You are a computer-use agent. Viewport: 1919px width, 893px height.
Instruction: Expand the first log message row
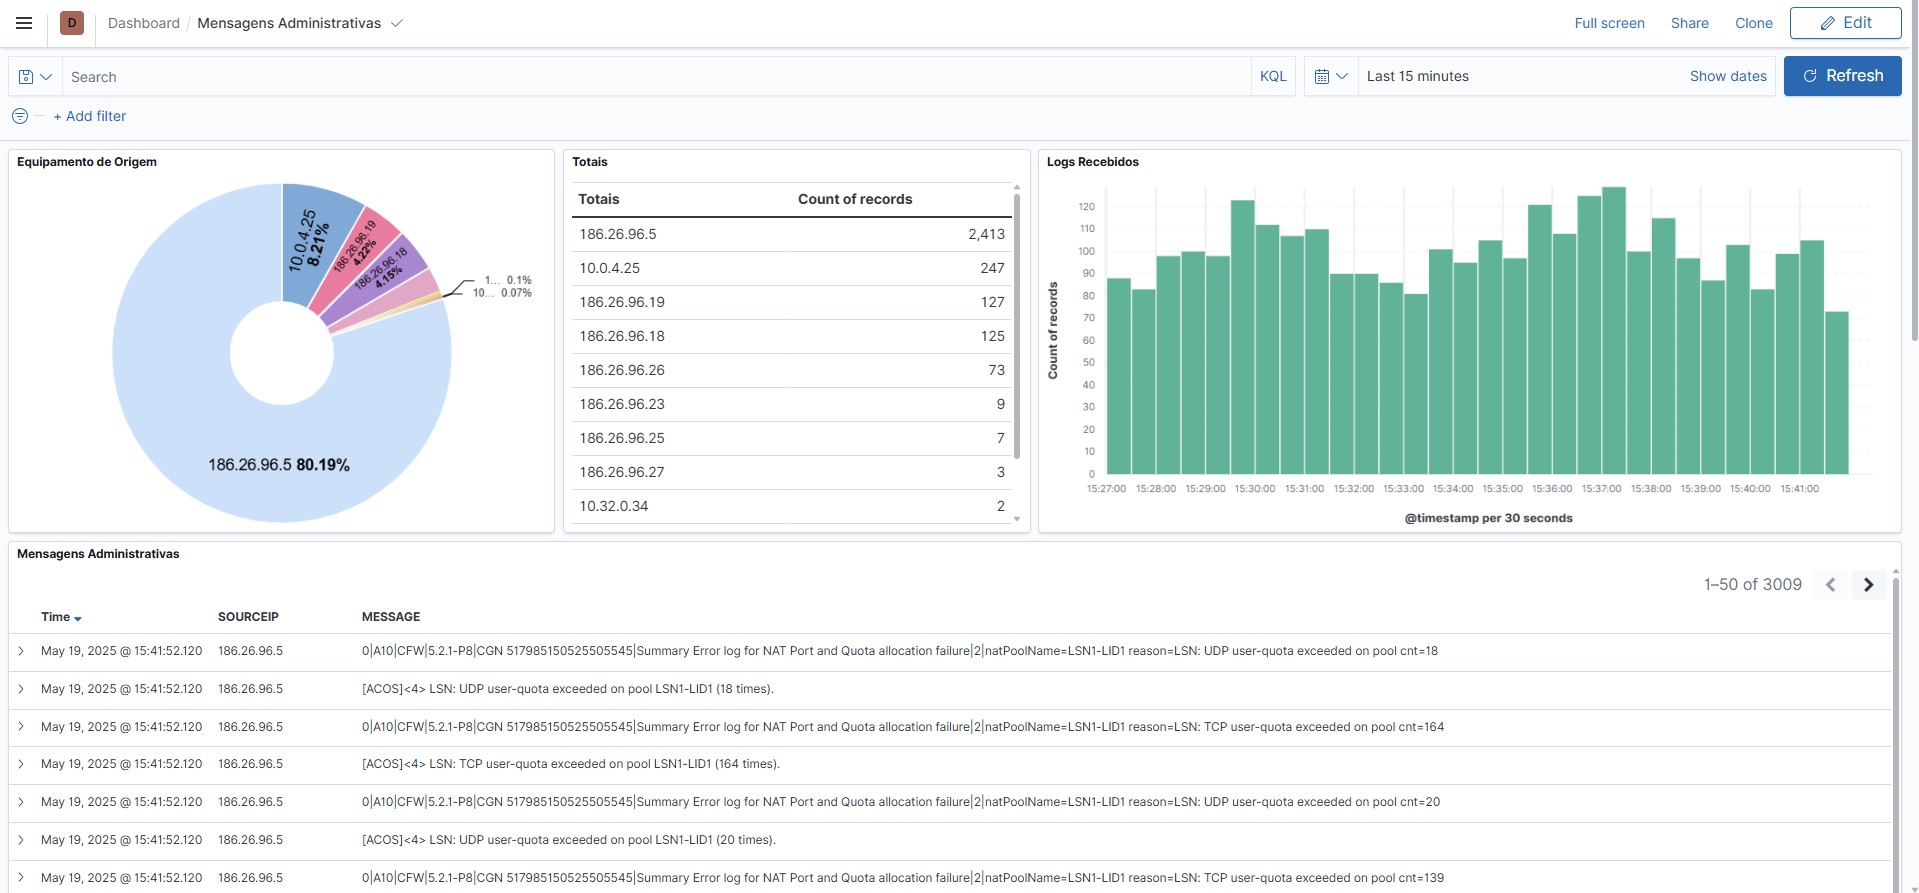coord(21,651)
